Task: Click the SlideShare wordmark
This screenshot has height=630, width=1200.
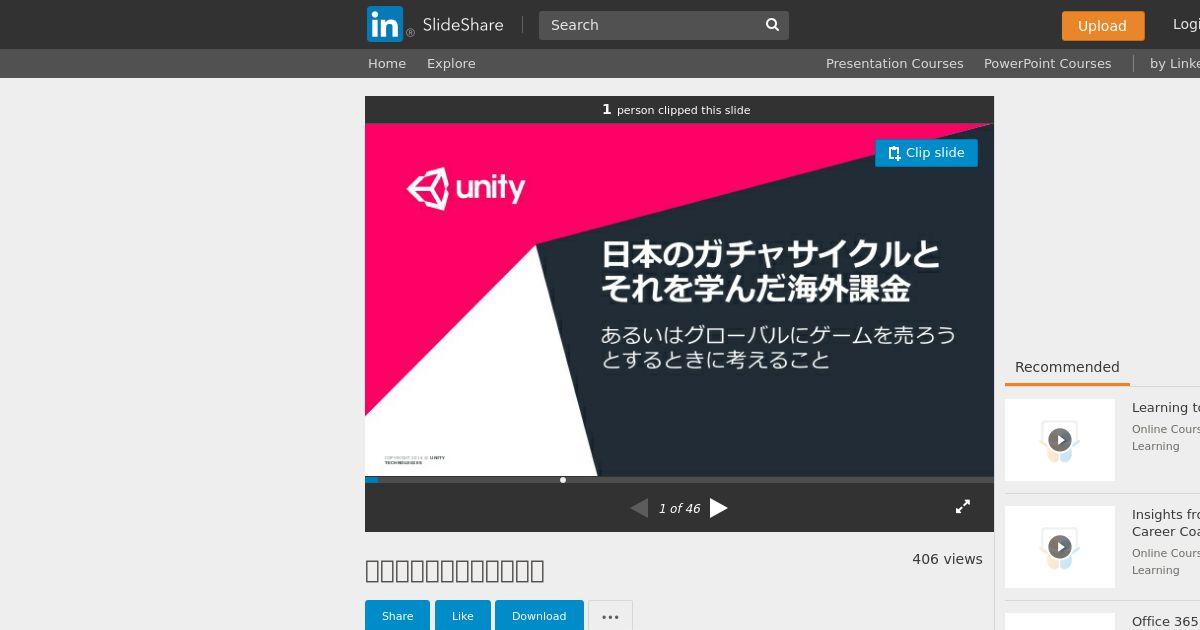Action: [463, 25]
